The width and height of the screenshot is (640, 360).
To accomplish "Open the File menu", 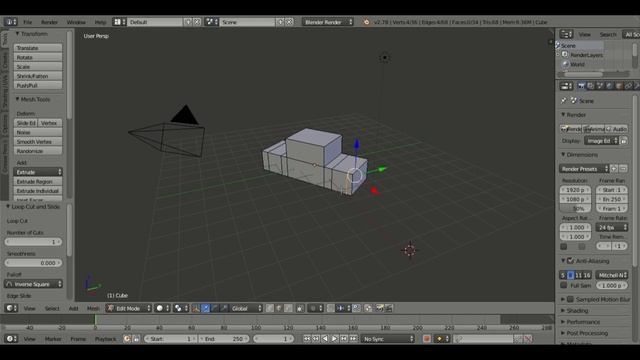I will (27, 22).
